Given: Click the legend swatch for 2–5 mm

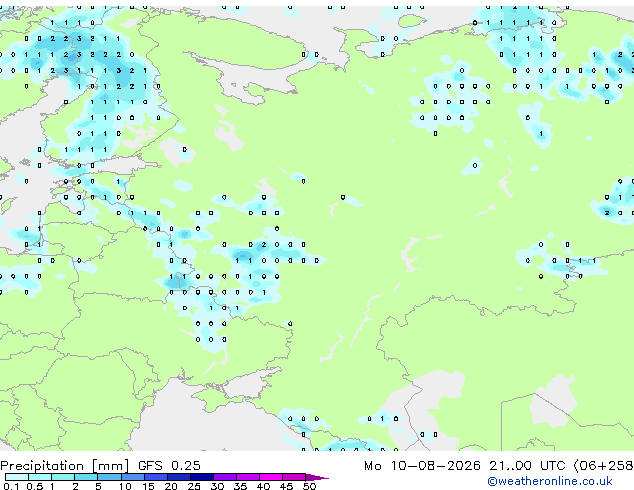Looking at the screenshot, I should click(86, 477).
